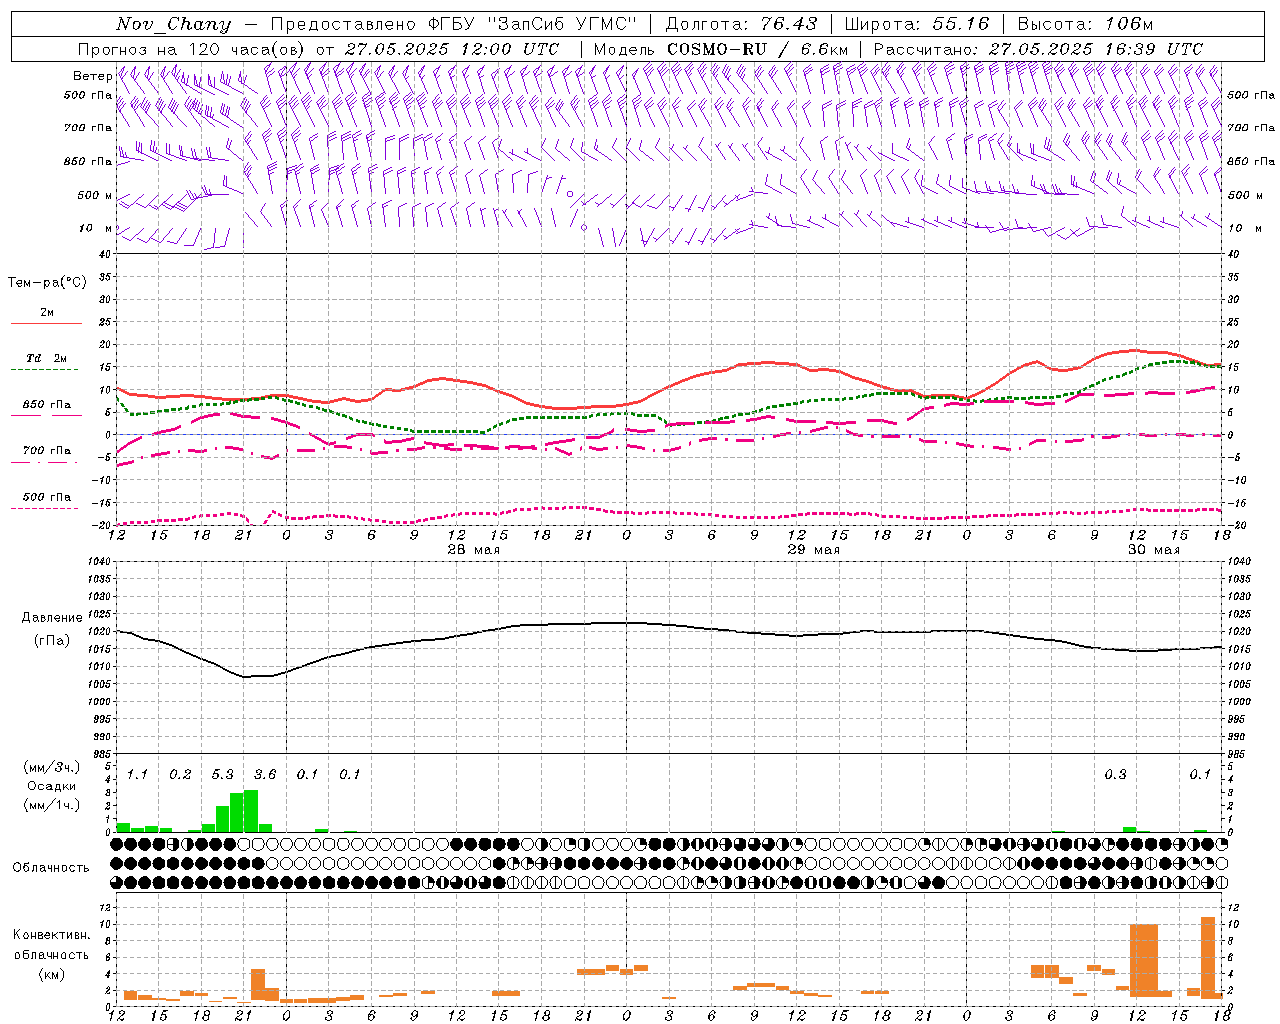Click the tallest orange convective cloud bar
The height and width of the screenshot is (1024, 1280).
[x=1208, y=958]
